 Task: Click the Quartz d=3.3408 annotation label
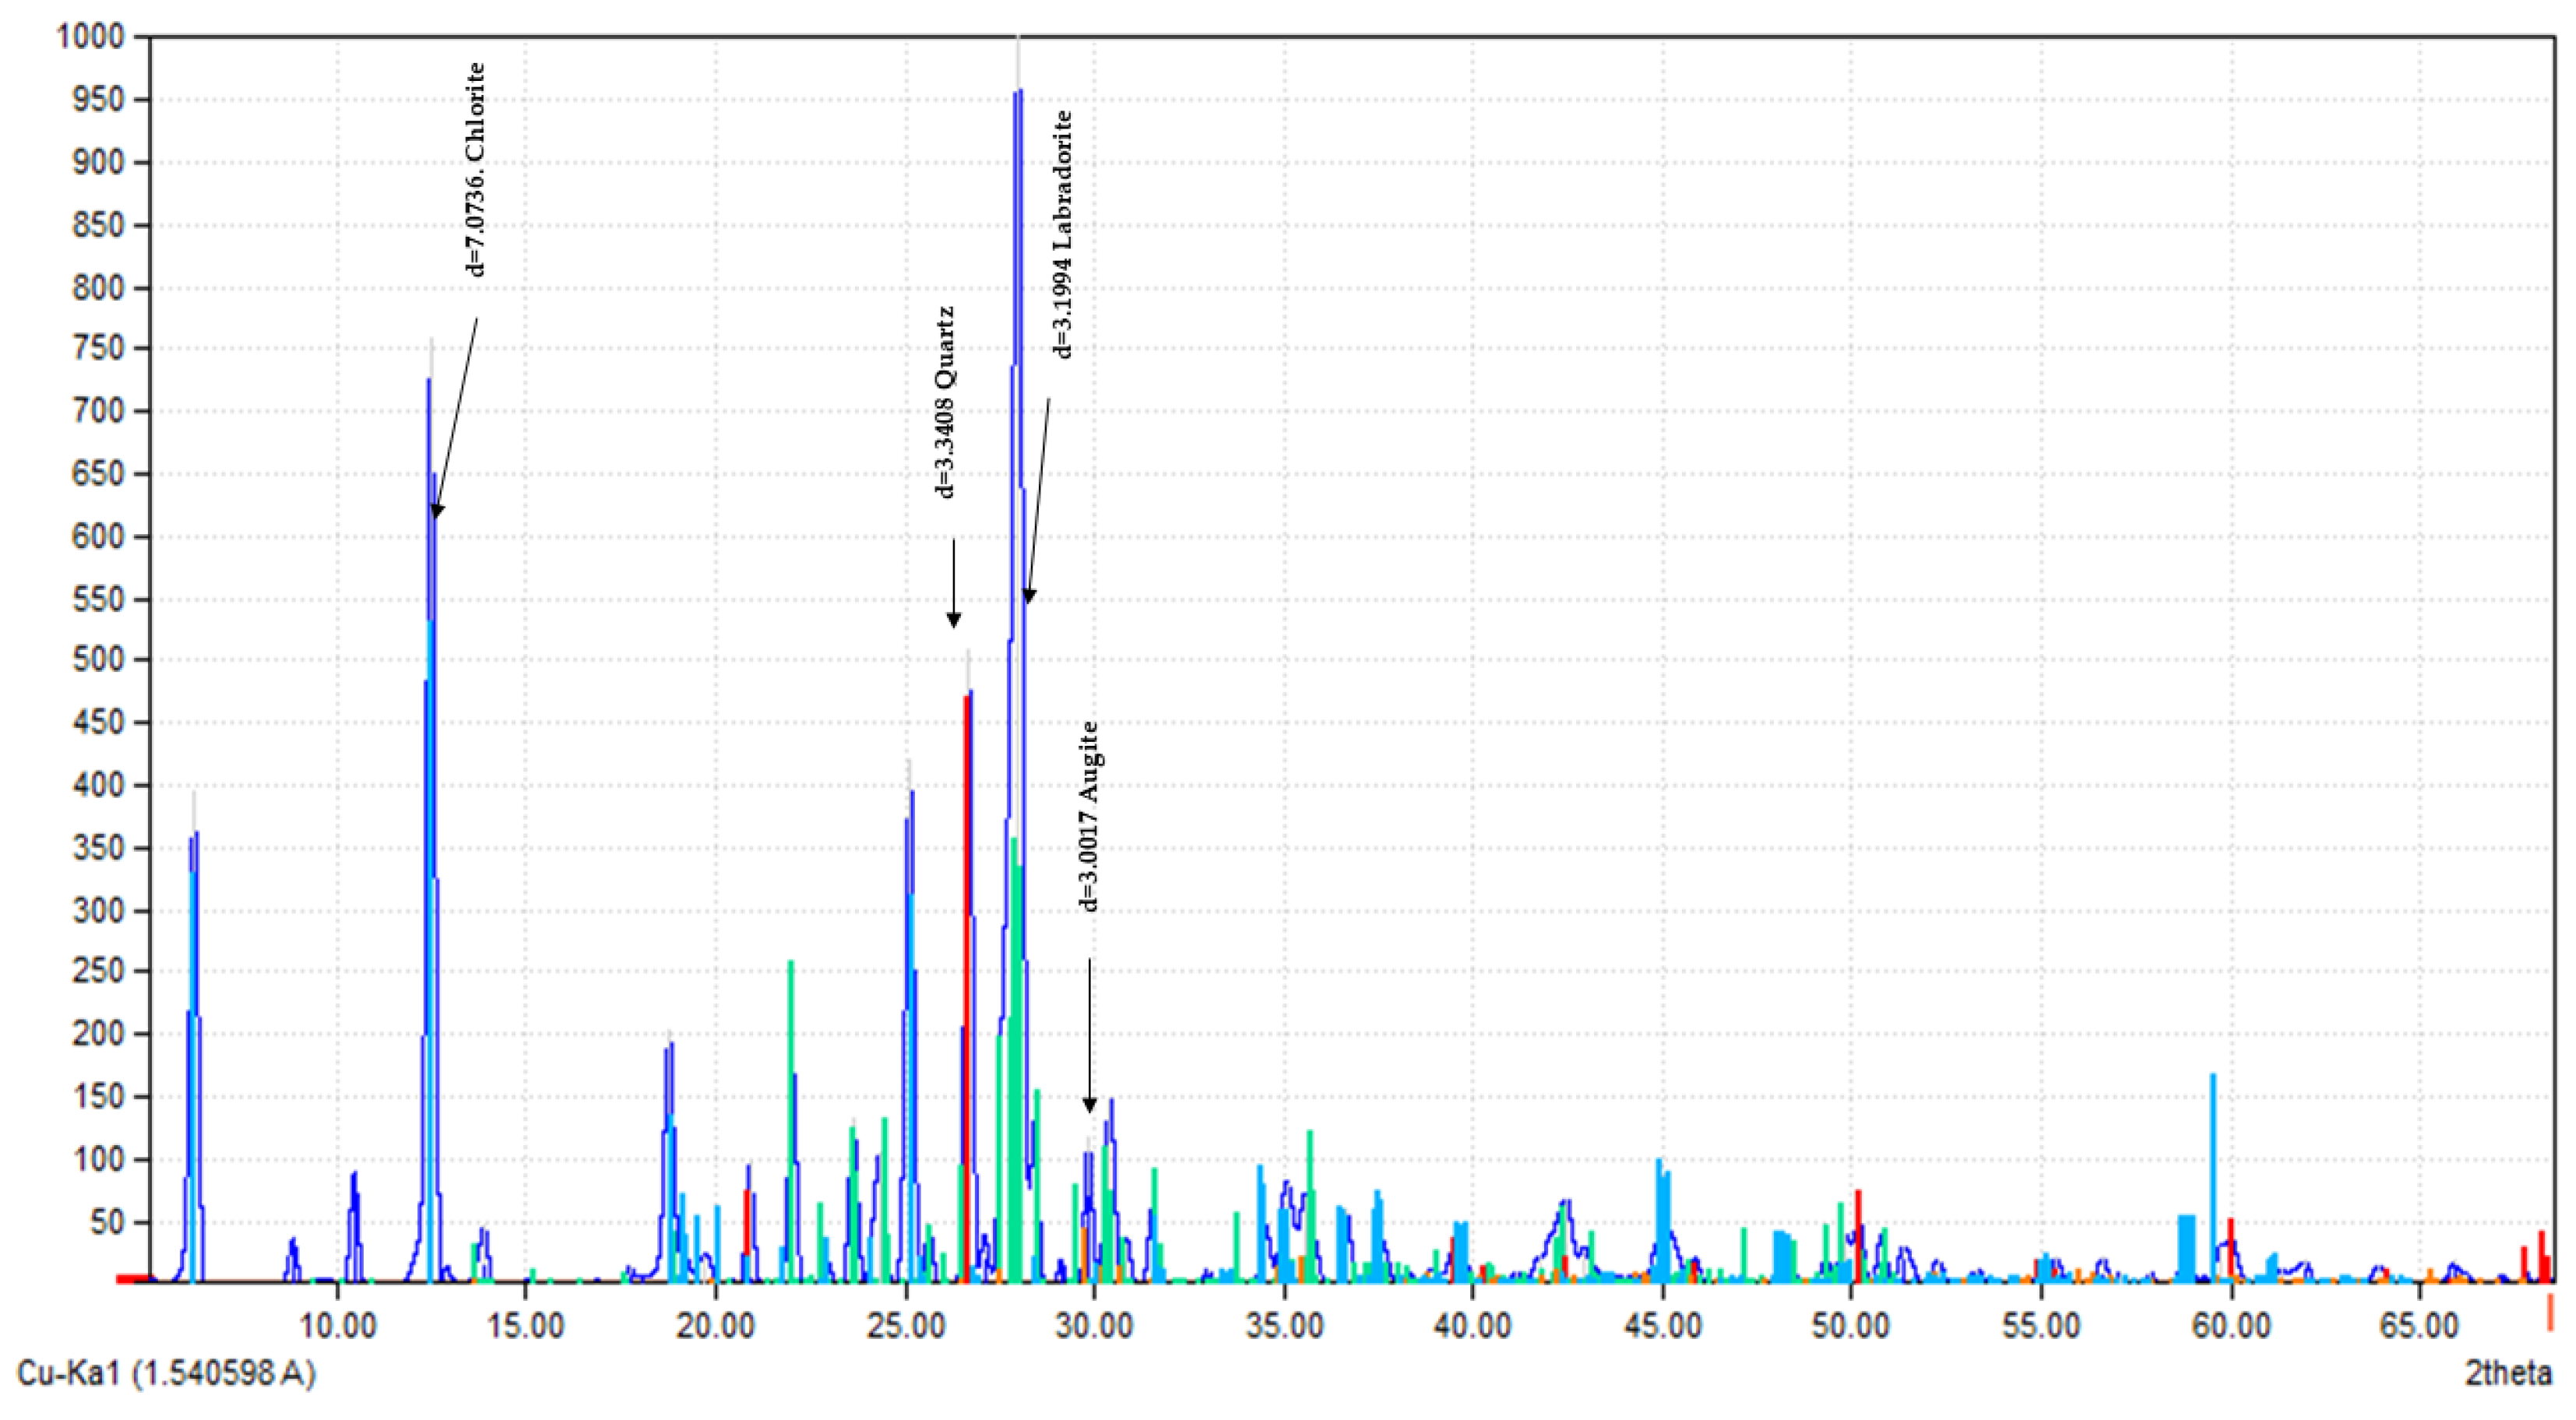click(945, 402)
